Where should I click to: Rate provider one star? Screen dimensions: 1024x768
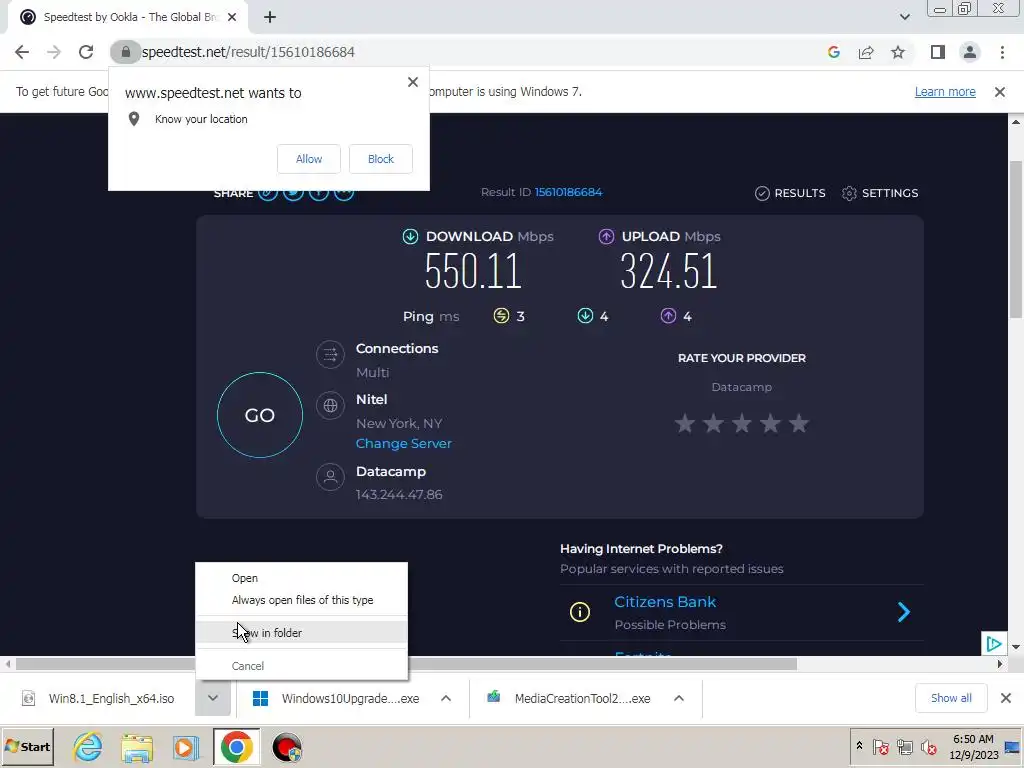685,424
